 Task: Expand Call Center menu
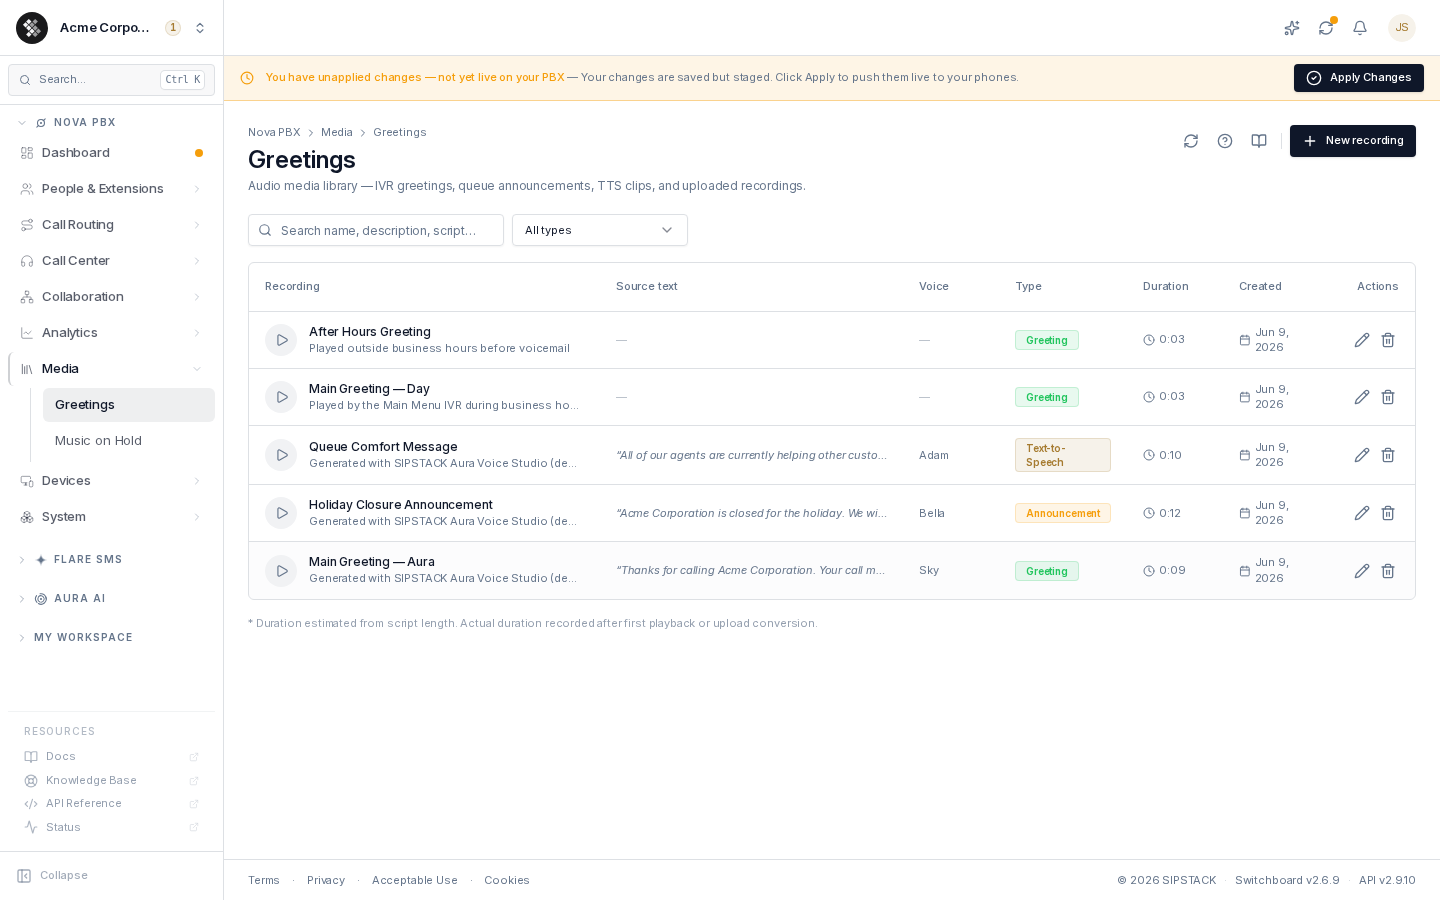pyautogui.click(x=111, y=261)
